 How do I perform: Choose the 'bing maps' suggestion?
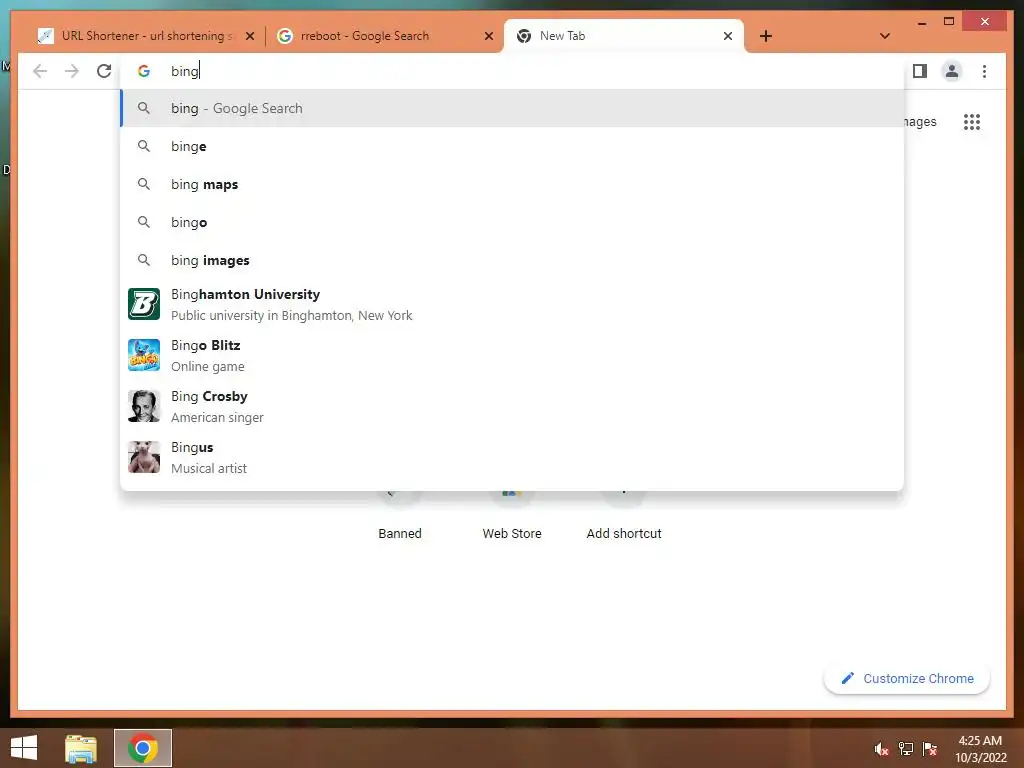tap(512, 184)
